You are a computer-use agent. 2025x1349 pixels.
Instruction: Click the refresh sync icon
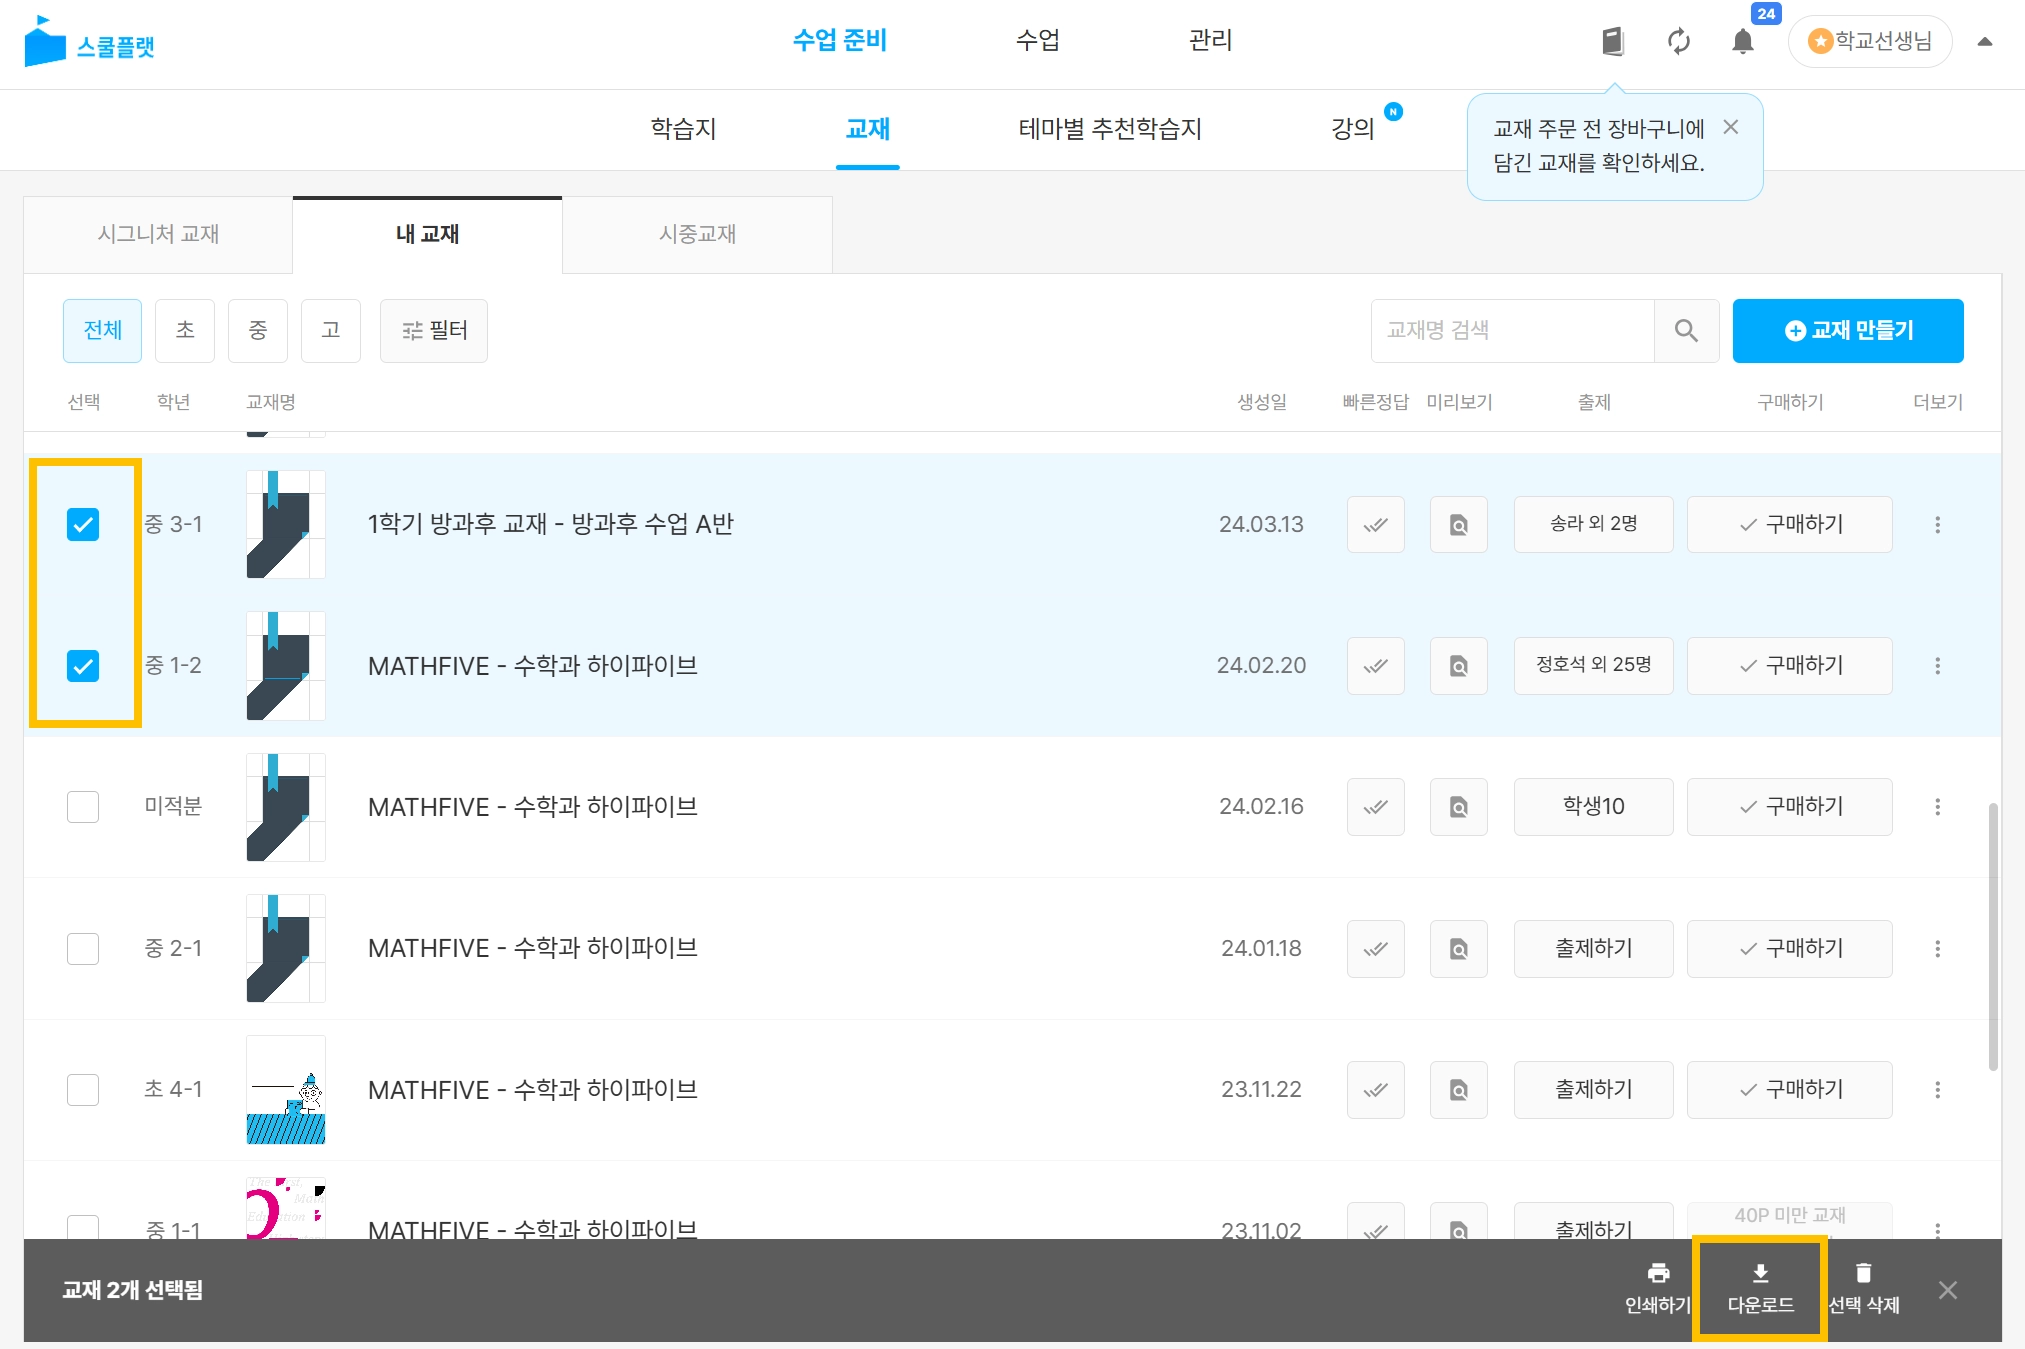pos(1679,42)
